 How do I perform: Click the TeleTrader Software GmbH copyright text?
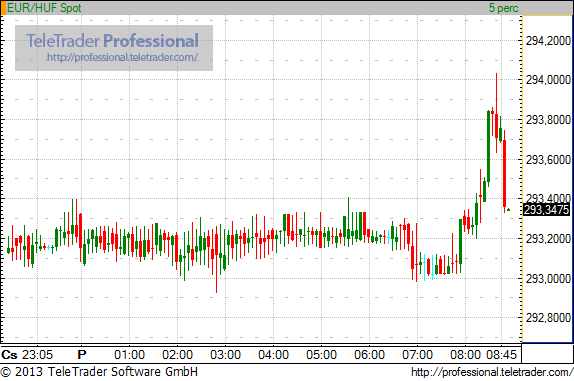pyautogui.click(x=99, y=372)
